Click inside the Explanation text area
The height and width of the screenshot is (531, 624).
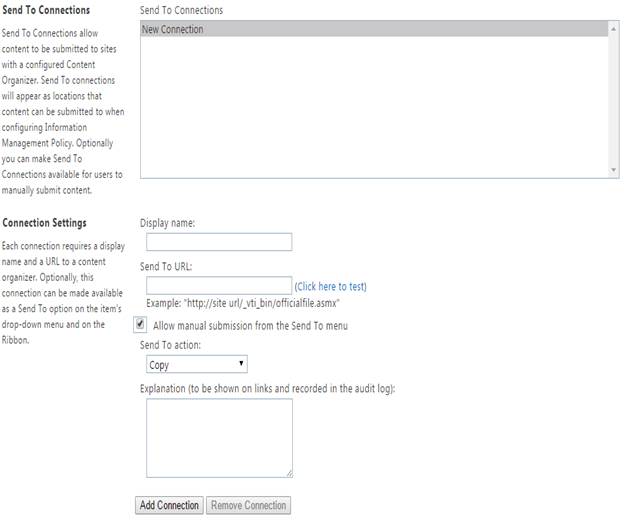(x=219, y=438)
